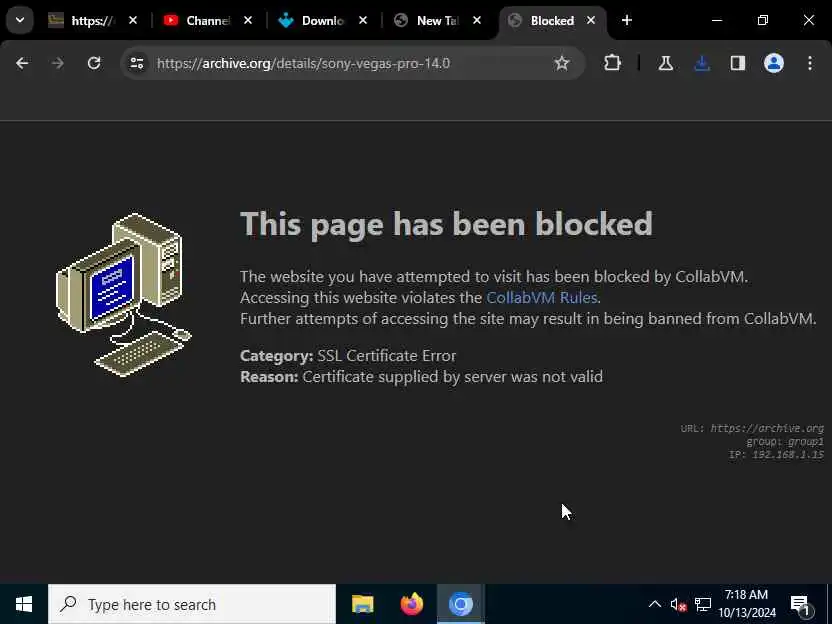Screen dimensions: 832x624
Task: Select the Blocked tab
Action: 552,21
